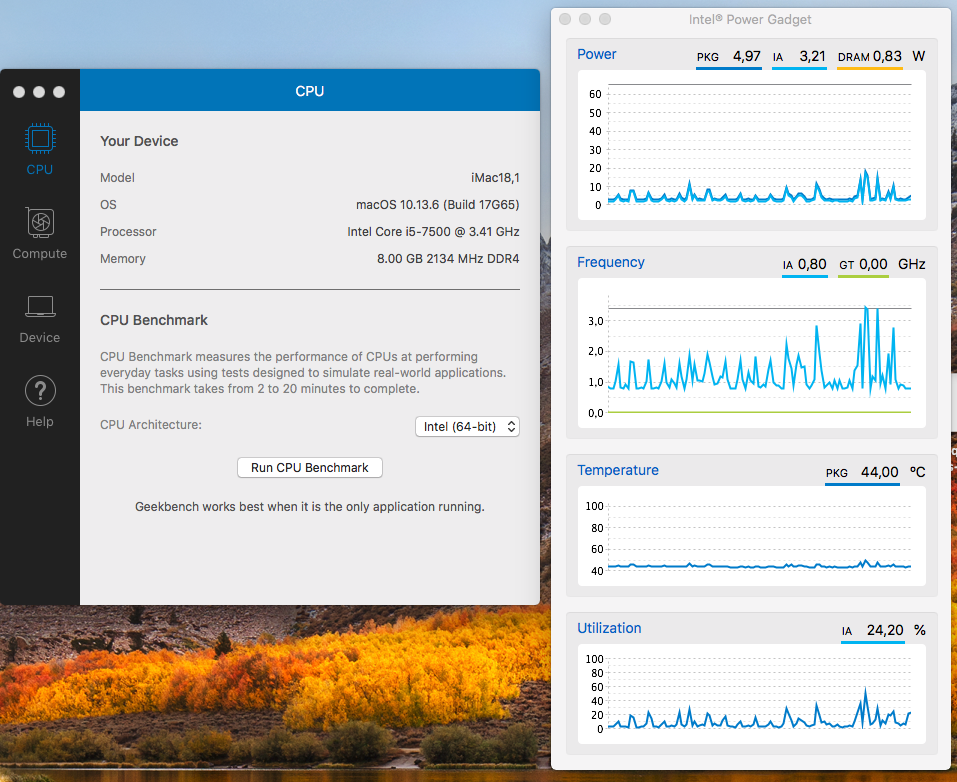Open the CPU Architecture dropdown
957x782 pixels.
click(x=467, y=427)
